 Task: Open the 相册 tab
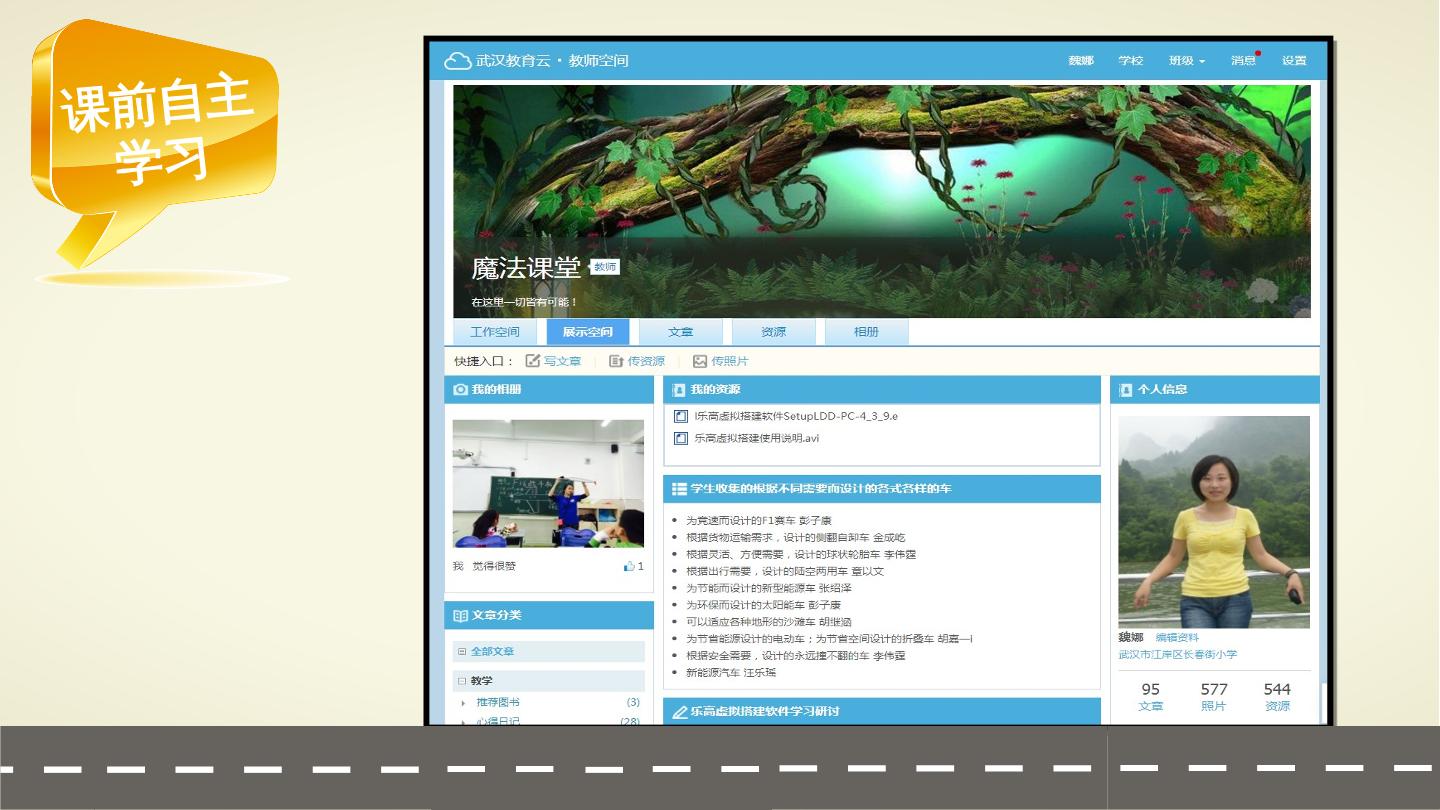(x=867, y=332)
